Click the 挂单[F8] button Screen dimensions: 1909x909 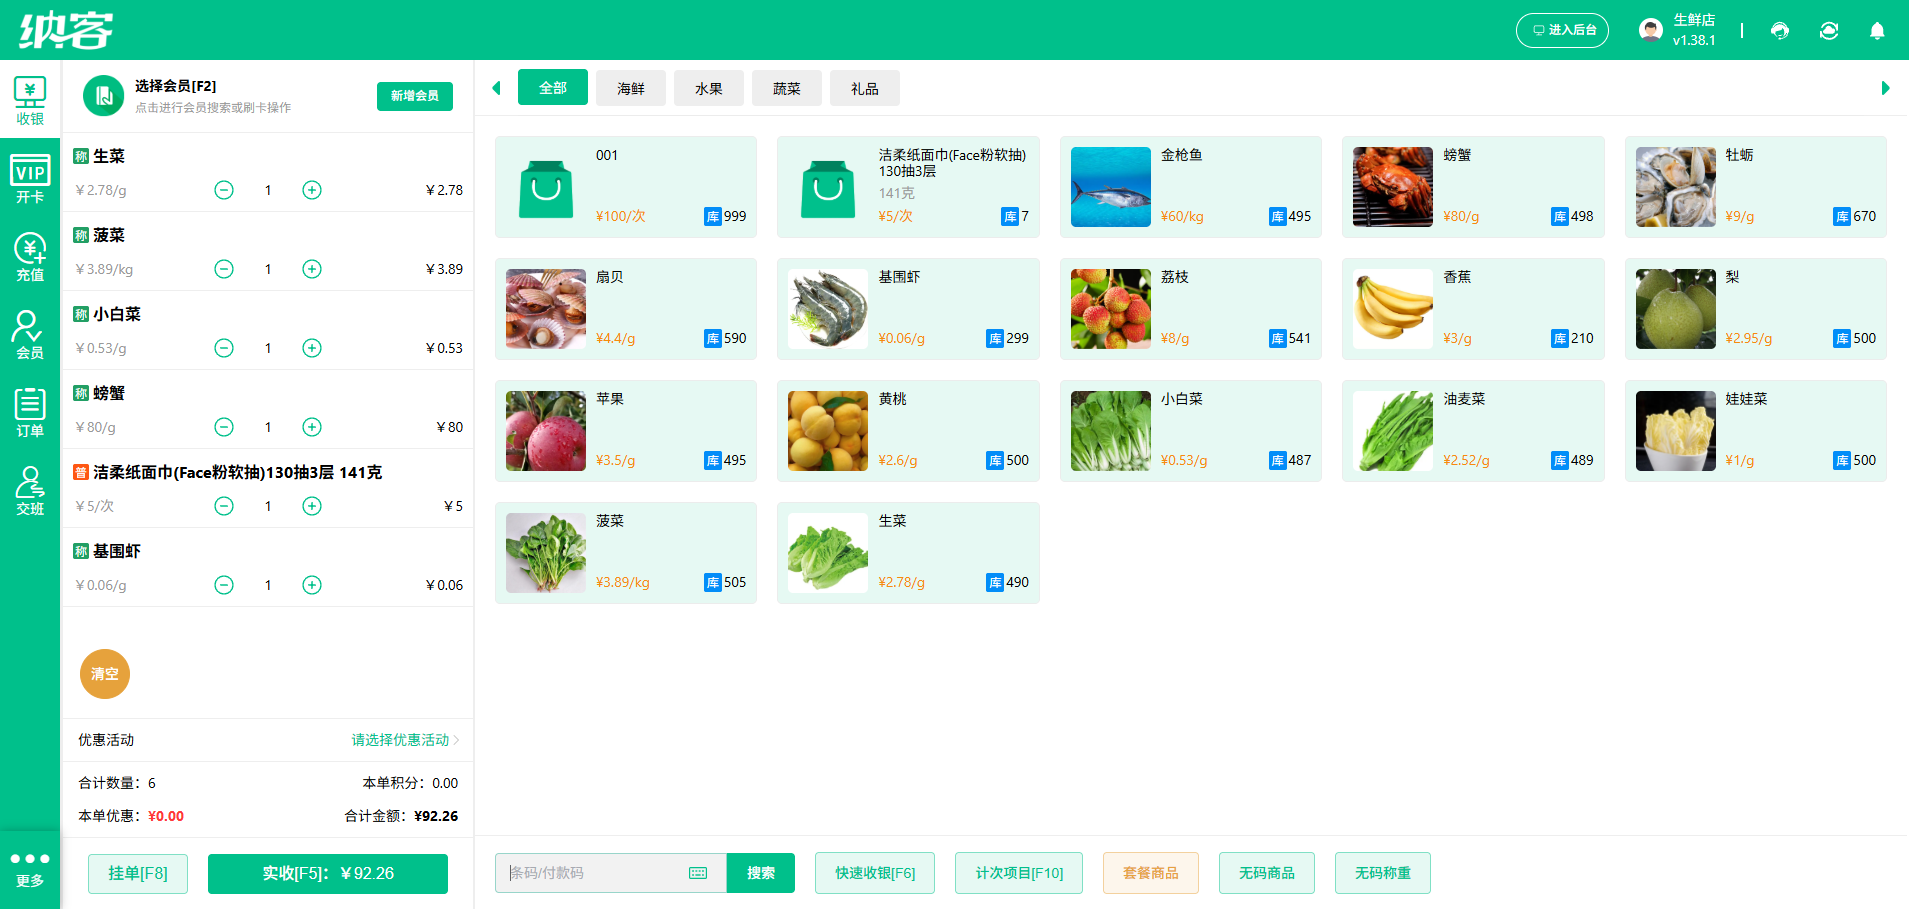click(x=138, y=873)
